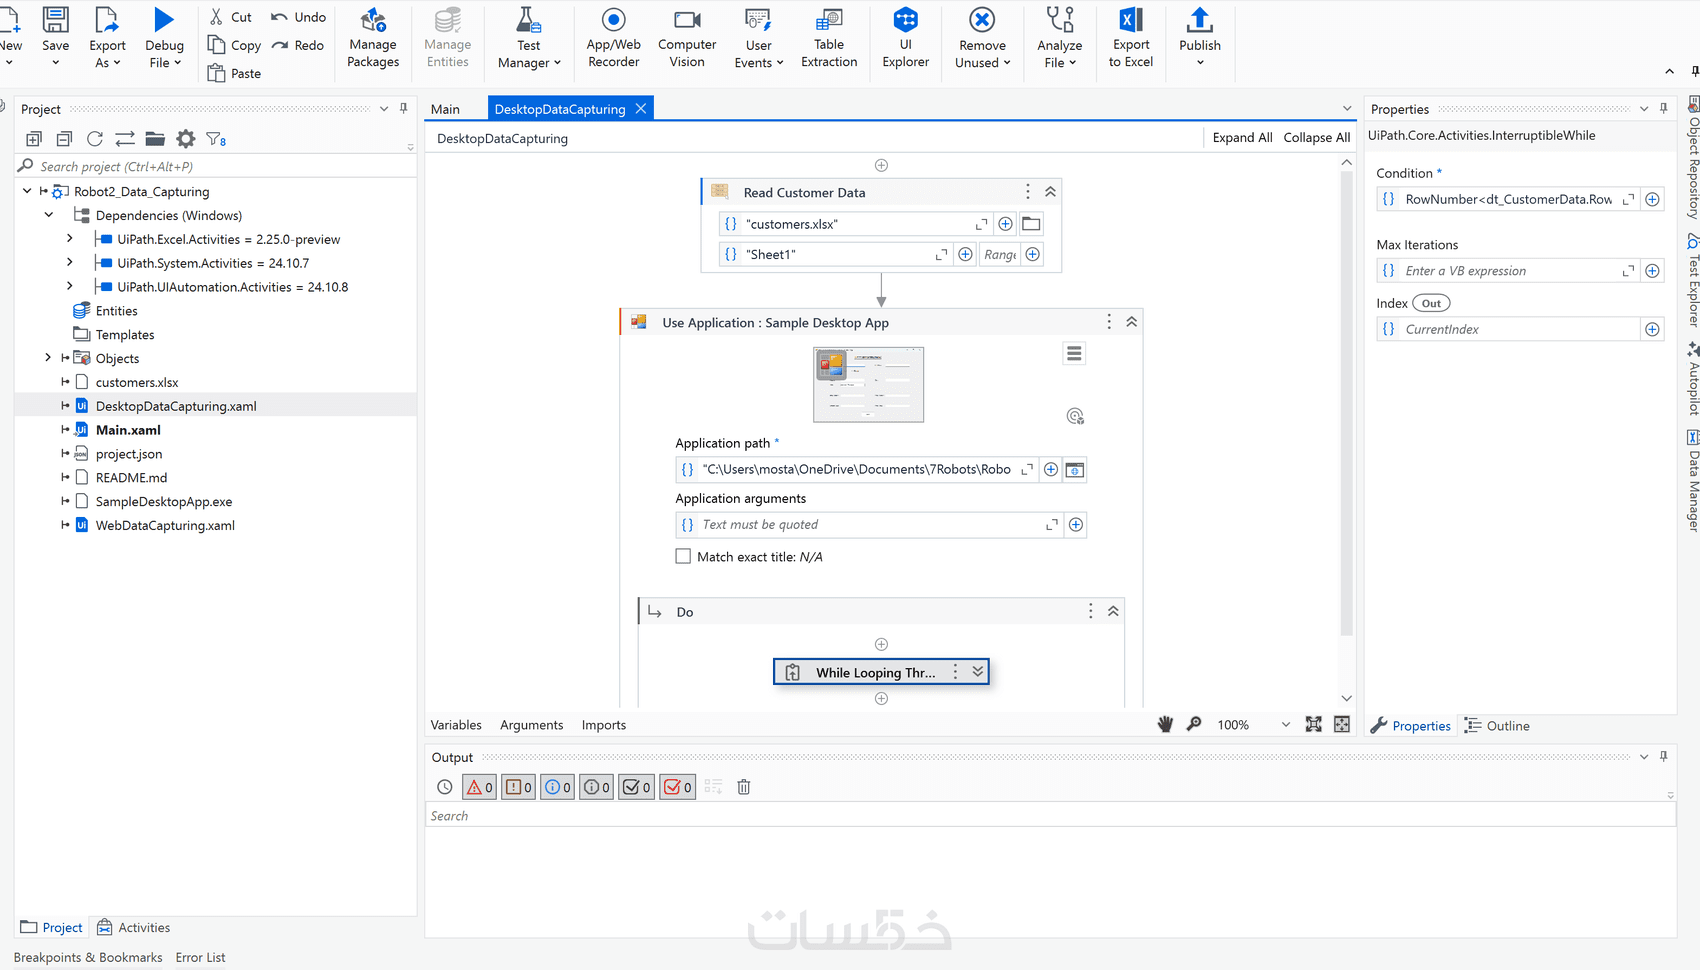Refresh the Project panel
The width and height of the screenshot is (1700, 970).
click(x=95, y=139)
